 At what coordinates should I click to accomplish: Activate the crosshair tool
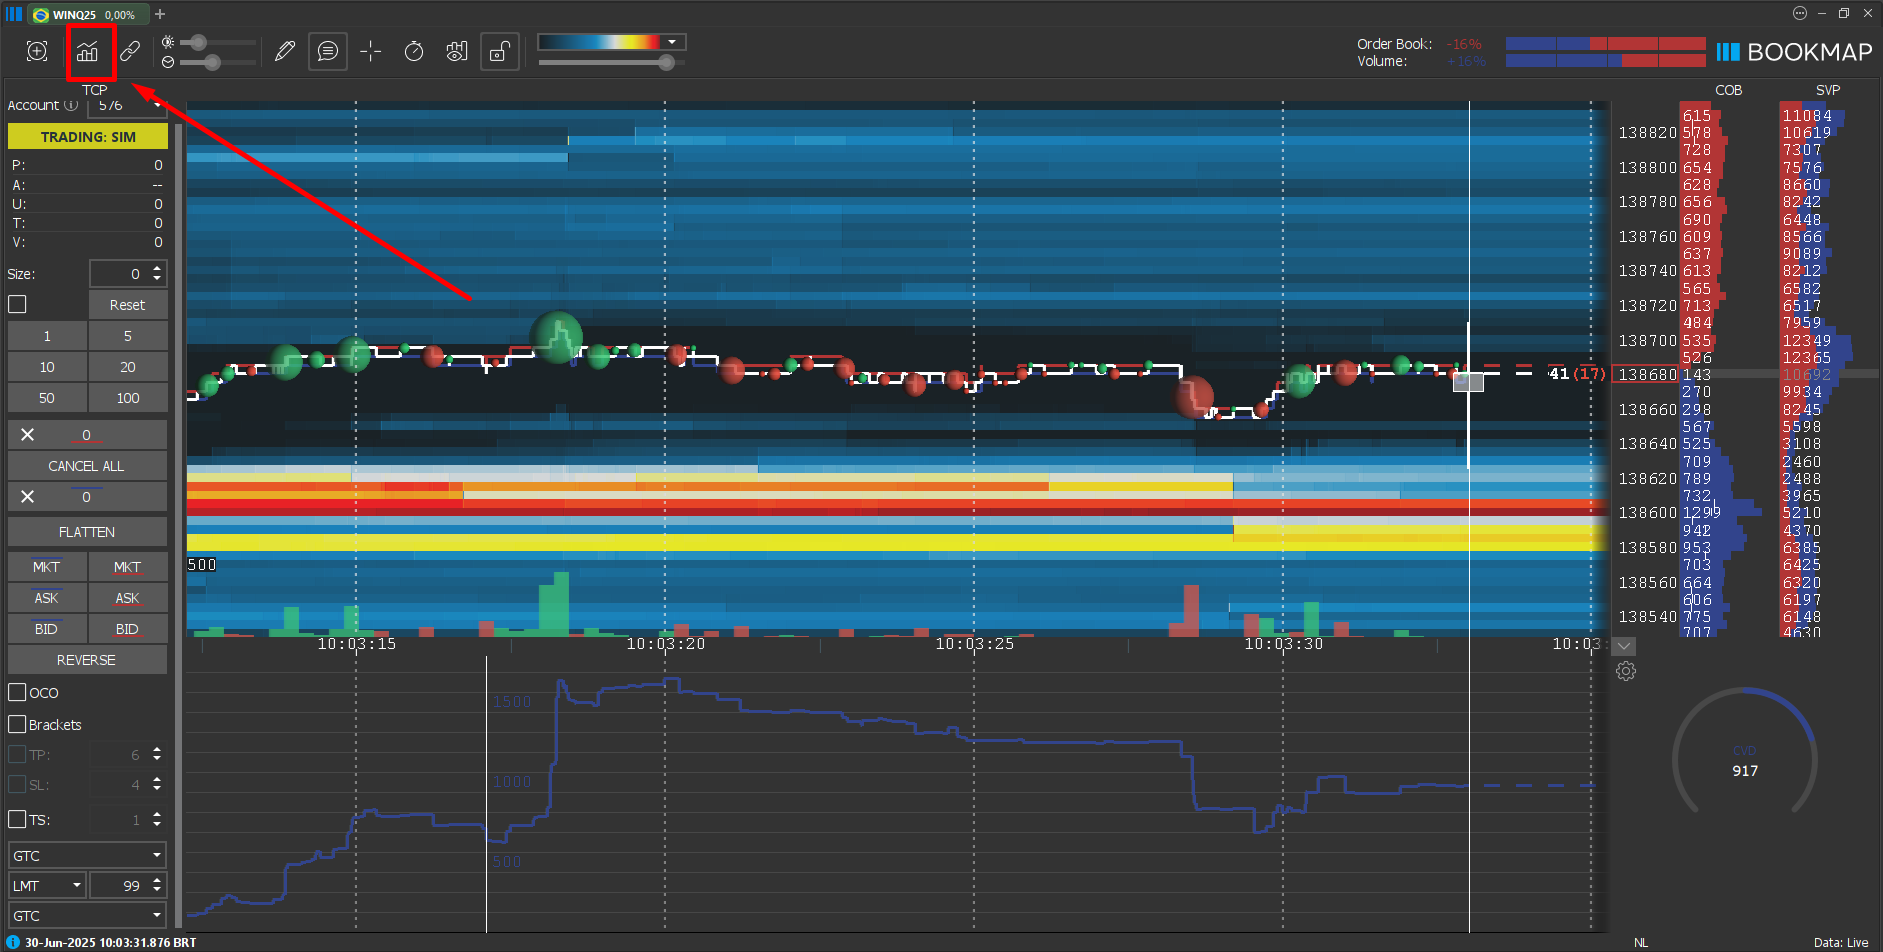[371, 51]
